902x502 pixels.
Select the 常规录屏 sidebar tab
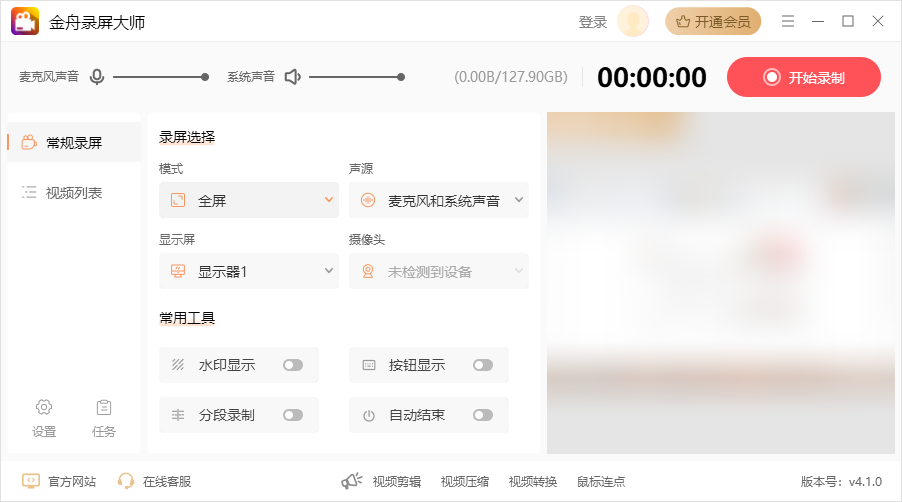74,142
